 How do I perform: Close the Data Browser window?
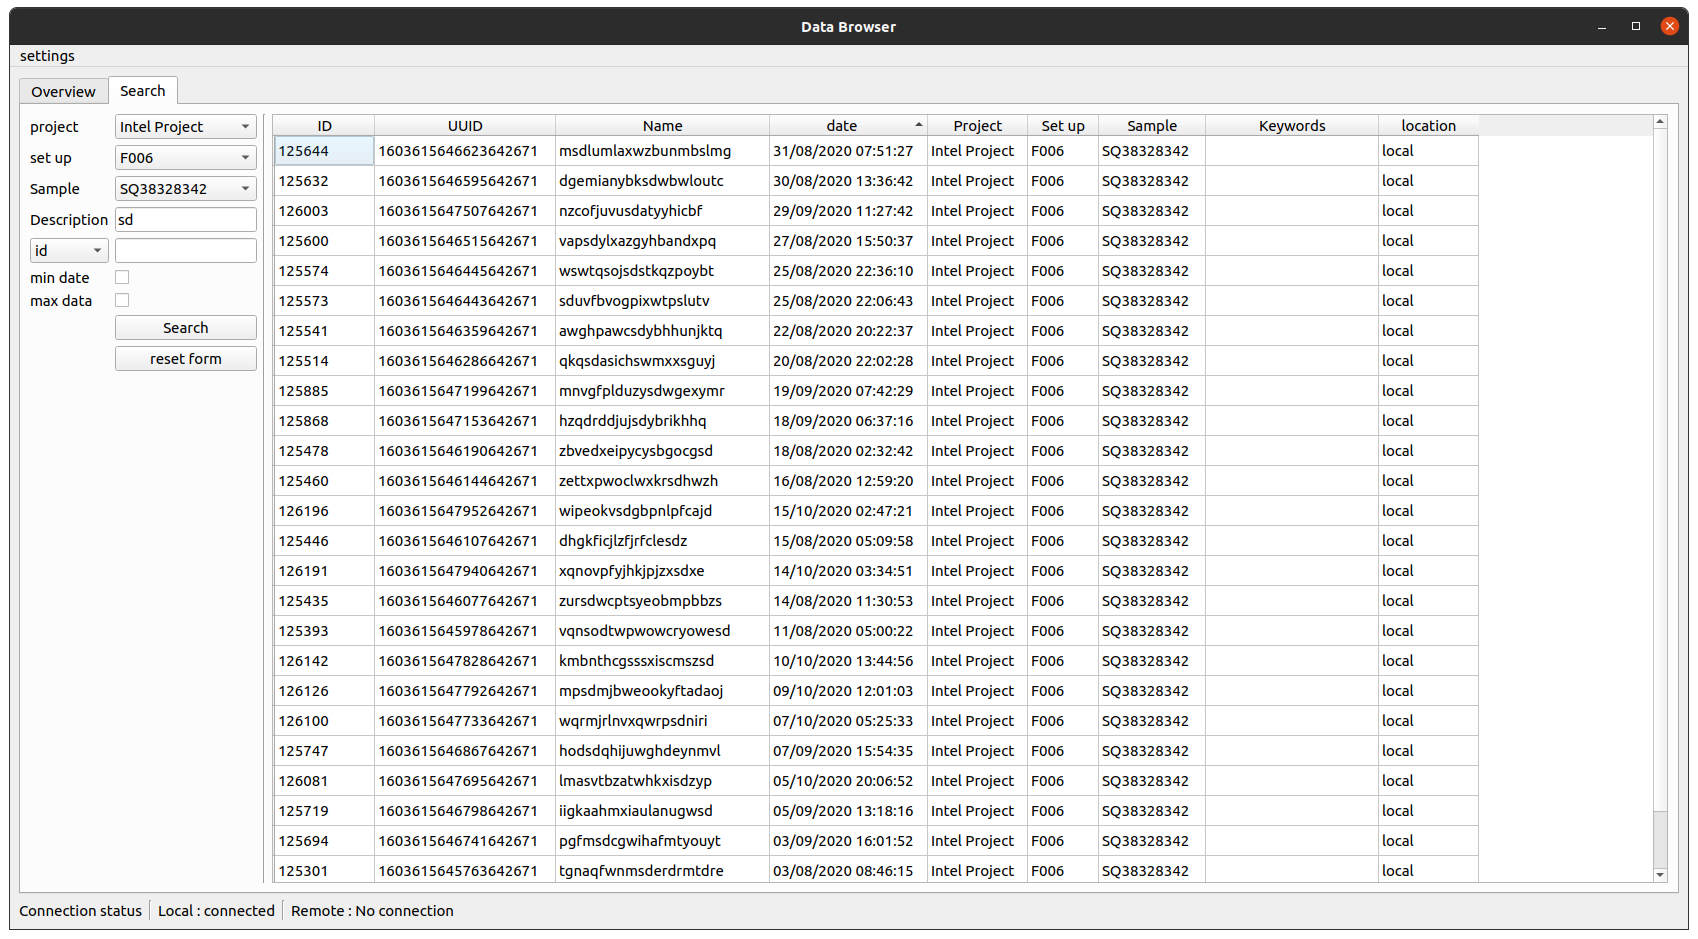tap(1670, 27)
